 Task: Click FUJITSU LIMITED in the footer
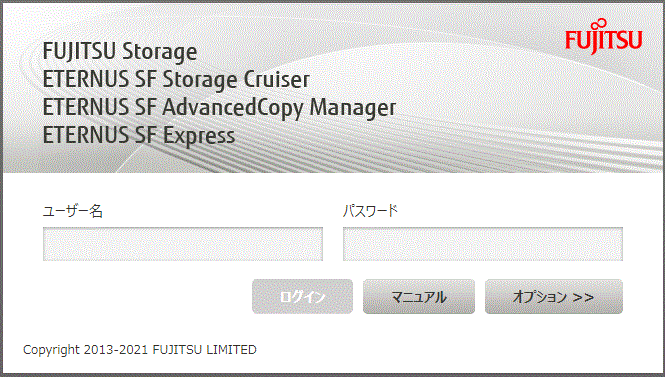pyautogui.click(x=204, y=350)
